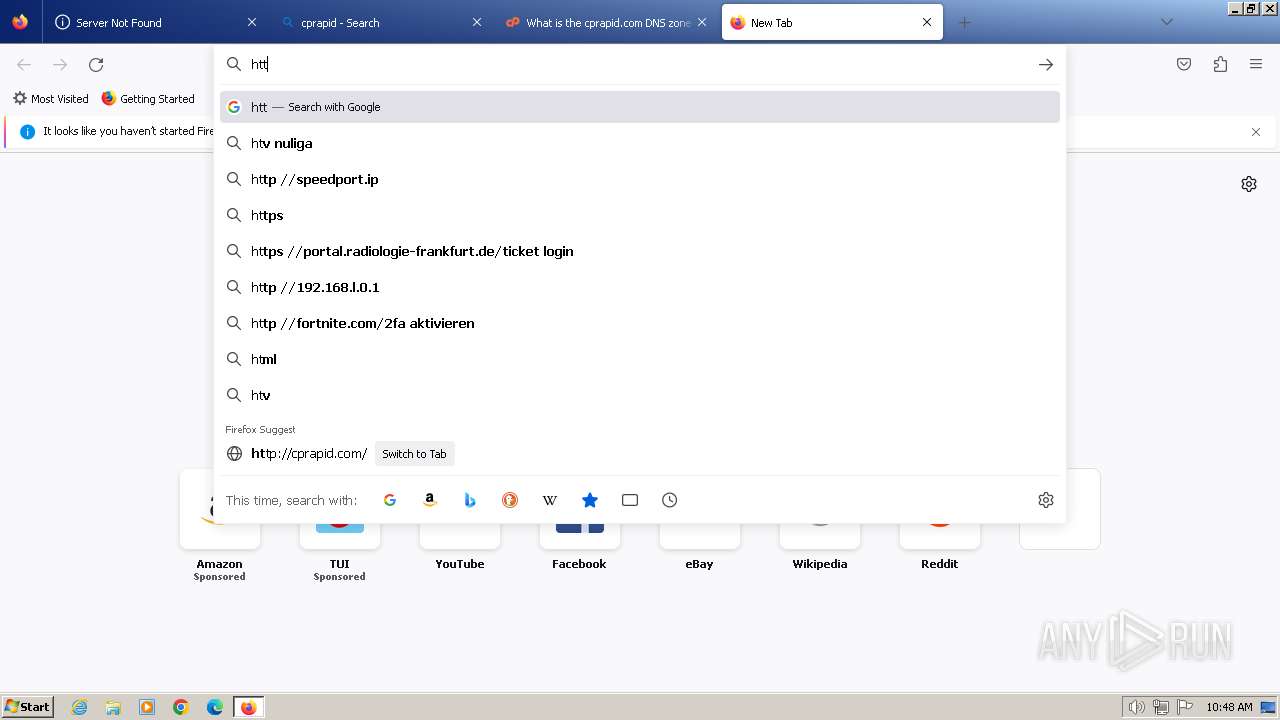1280x720 pixels.
Task: Open Most Visited bookmarks folder
Action: coord(51,99)
